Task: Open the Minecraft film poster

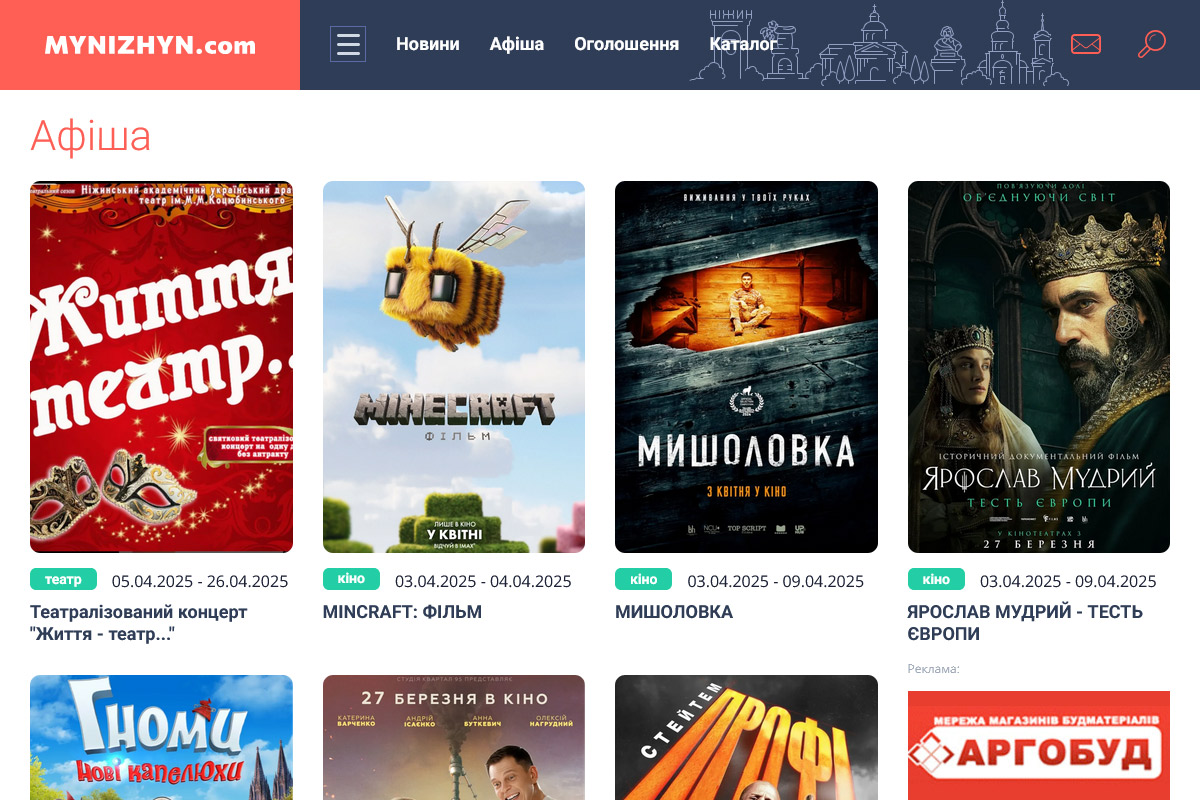Action: 453,366
